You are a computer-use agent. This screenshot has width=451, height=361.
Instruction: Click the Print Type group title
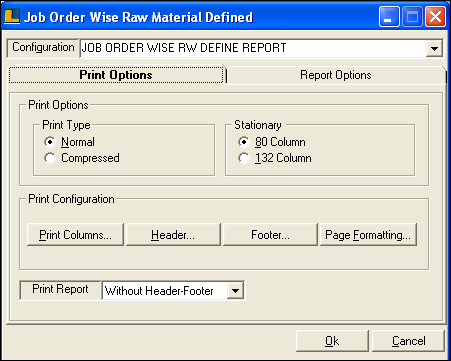(x=66, y=125)
